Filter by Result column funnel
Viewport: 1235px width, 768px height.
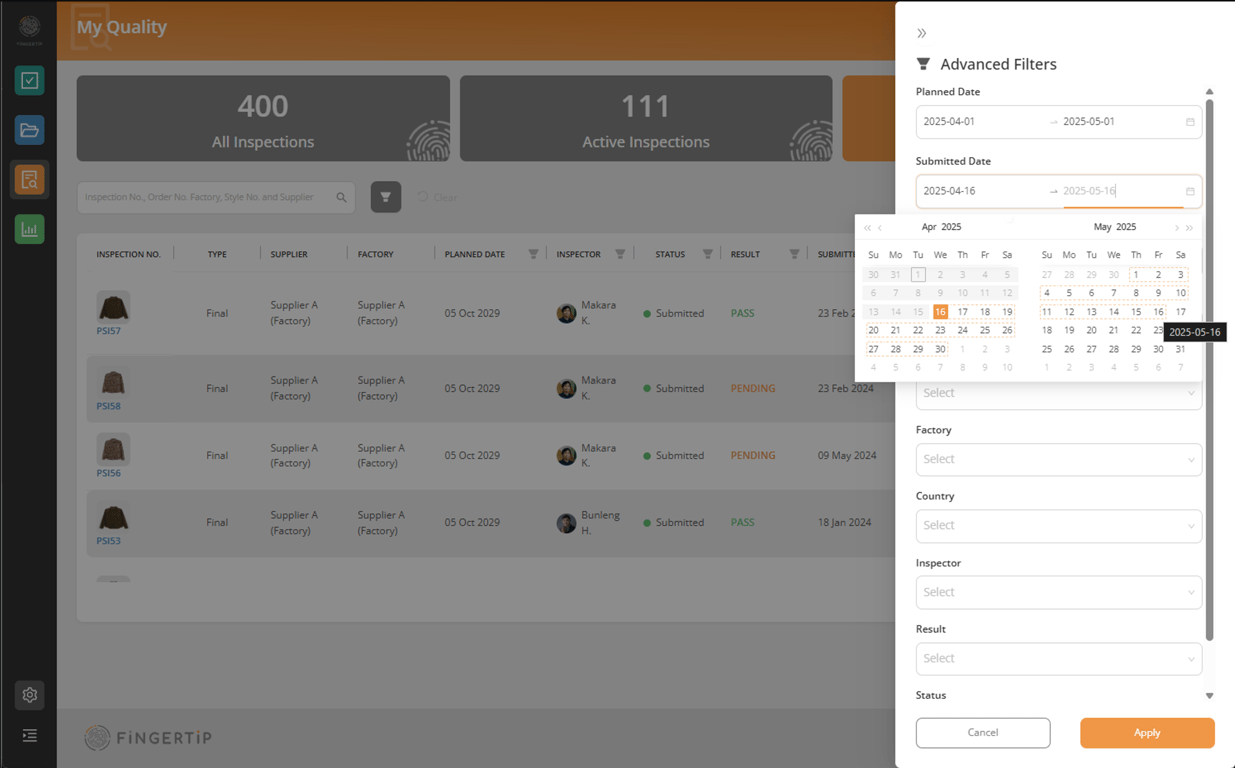tap(795, 254)
